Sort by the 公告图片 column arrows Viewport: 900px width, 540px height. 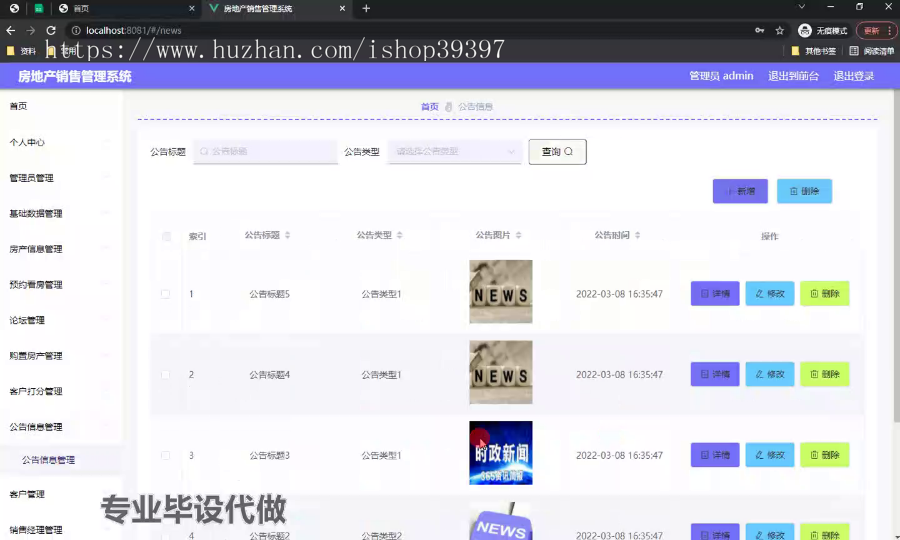518,235
